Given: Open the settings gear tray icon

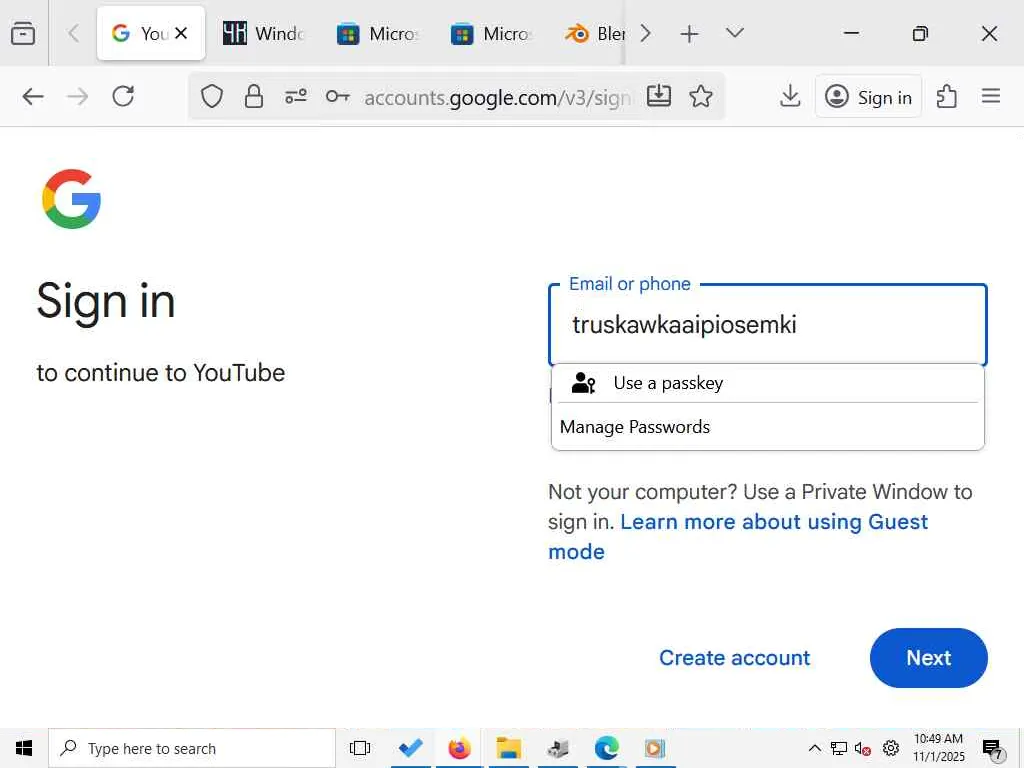Looking at the screenshot, I should (891, 748).
